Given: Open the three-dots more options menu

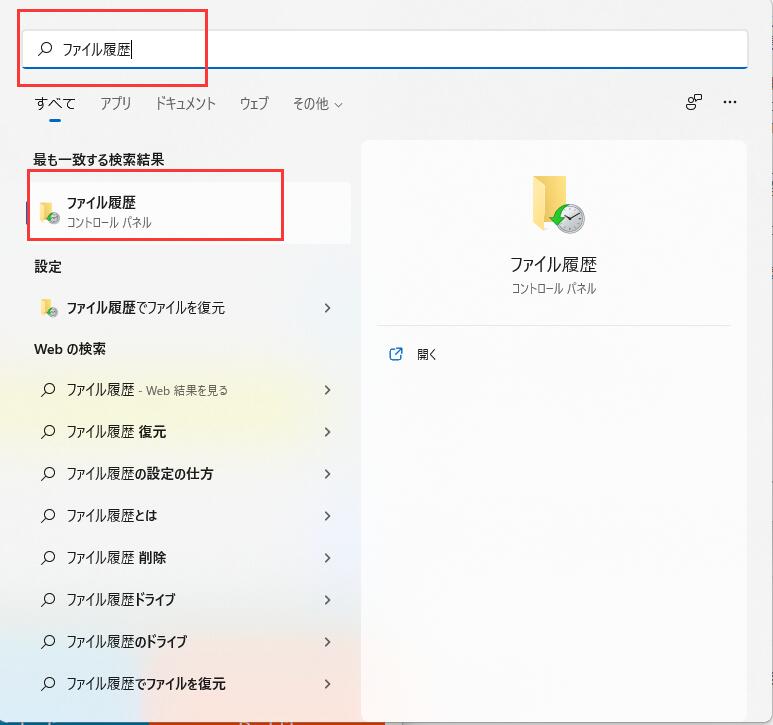Looking at the screenshot, I should point(730,102).
